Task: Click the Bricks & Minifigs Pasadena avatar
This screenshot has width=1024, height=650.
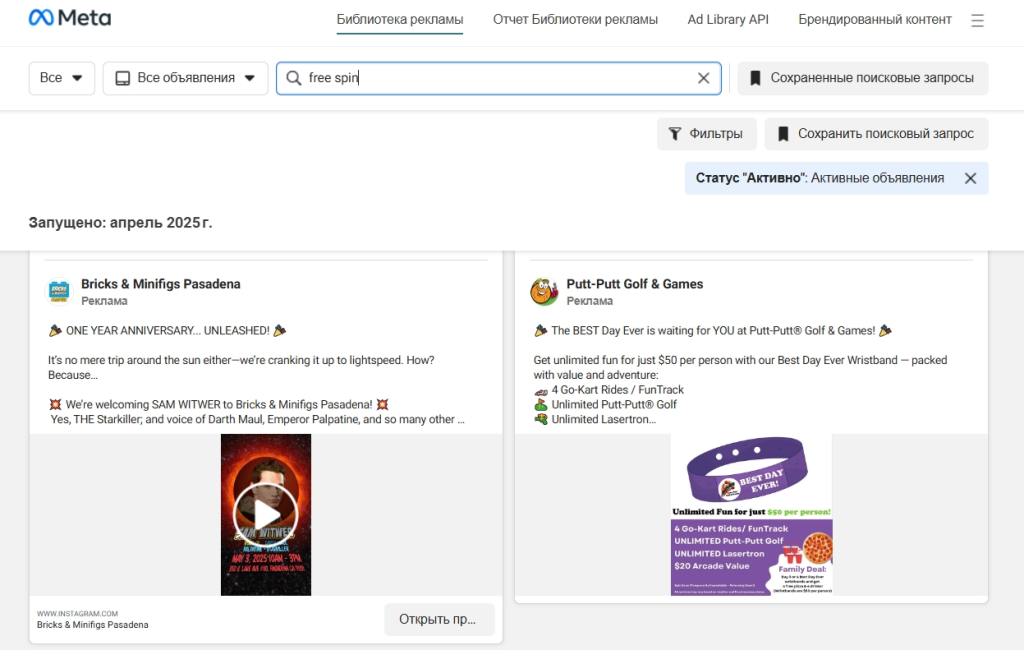Action: click(59, 291)
